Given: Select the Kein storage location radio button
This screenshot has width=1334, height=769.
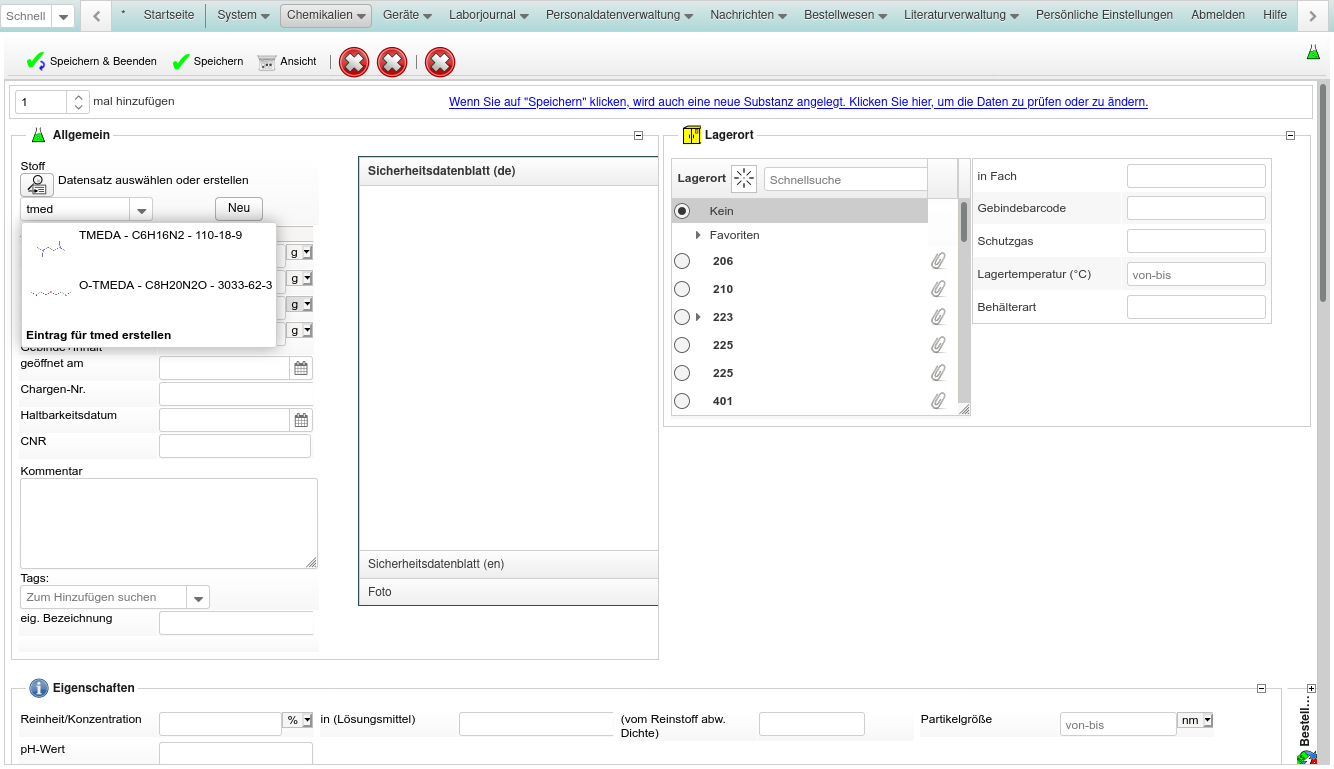Looking at the screenshot, I should (682, 211).
